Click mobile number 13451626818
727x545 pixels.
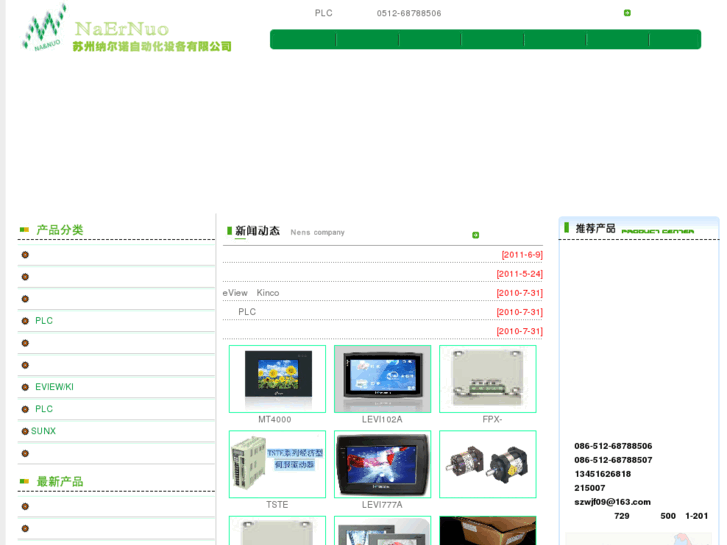coord(602,474)
